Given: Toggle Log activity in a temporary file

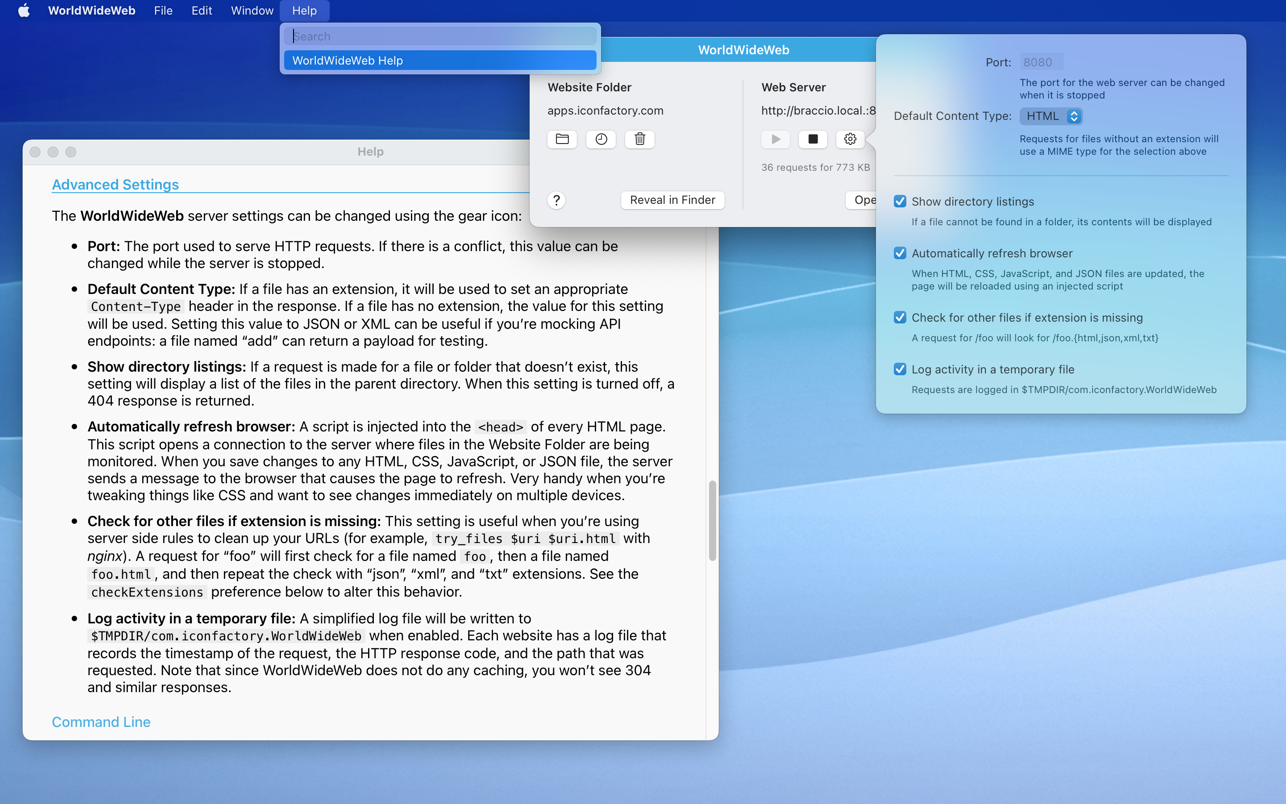Looking at the screenshot, I should 900,369.
